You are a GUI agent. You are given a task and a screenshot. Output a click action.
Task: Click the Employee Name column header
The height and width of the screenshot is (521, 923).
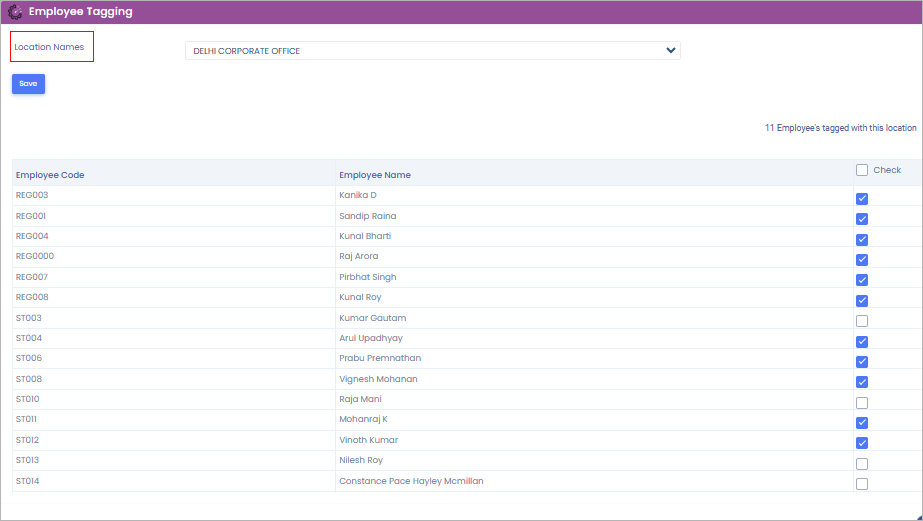375,175
